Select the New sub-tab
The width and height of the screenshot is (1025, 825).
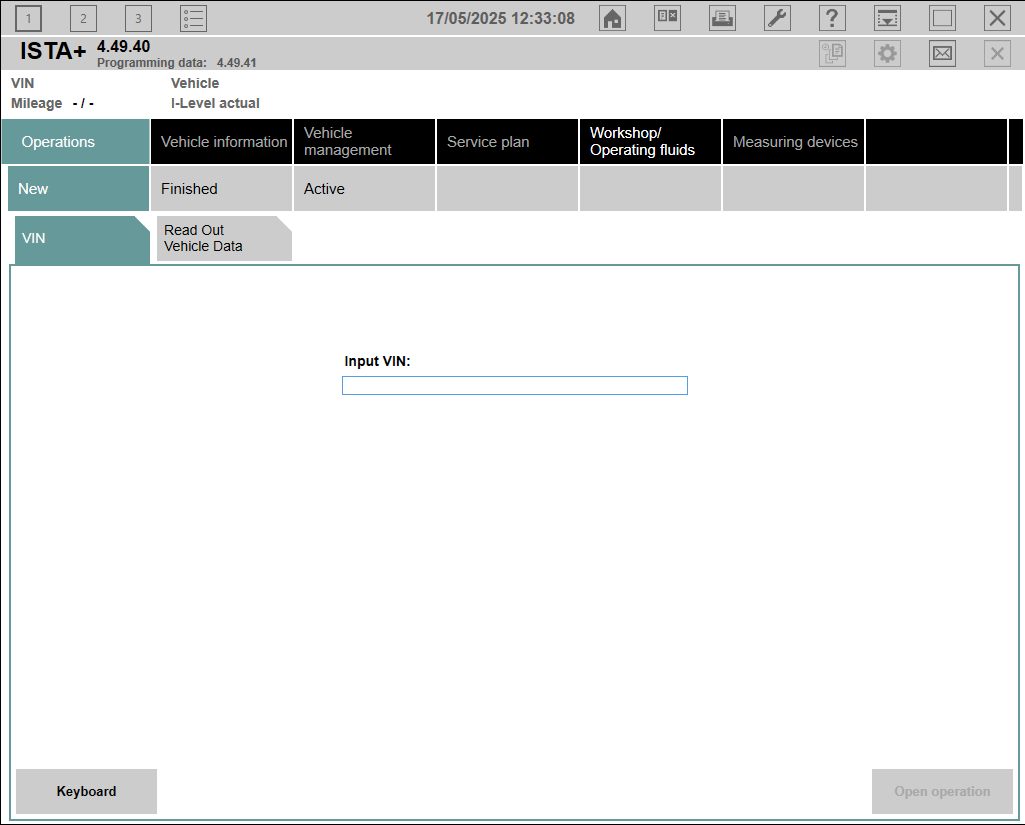[78, 188]
